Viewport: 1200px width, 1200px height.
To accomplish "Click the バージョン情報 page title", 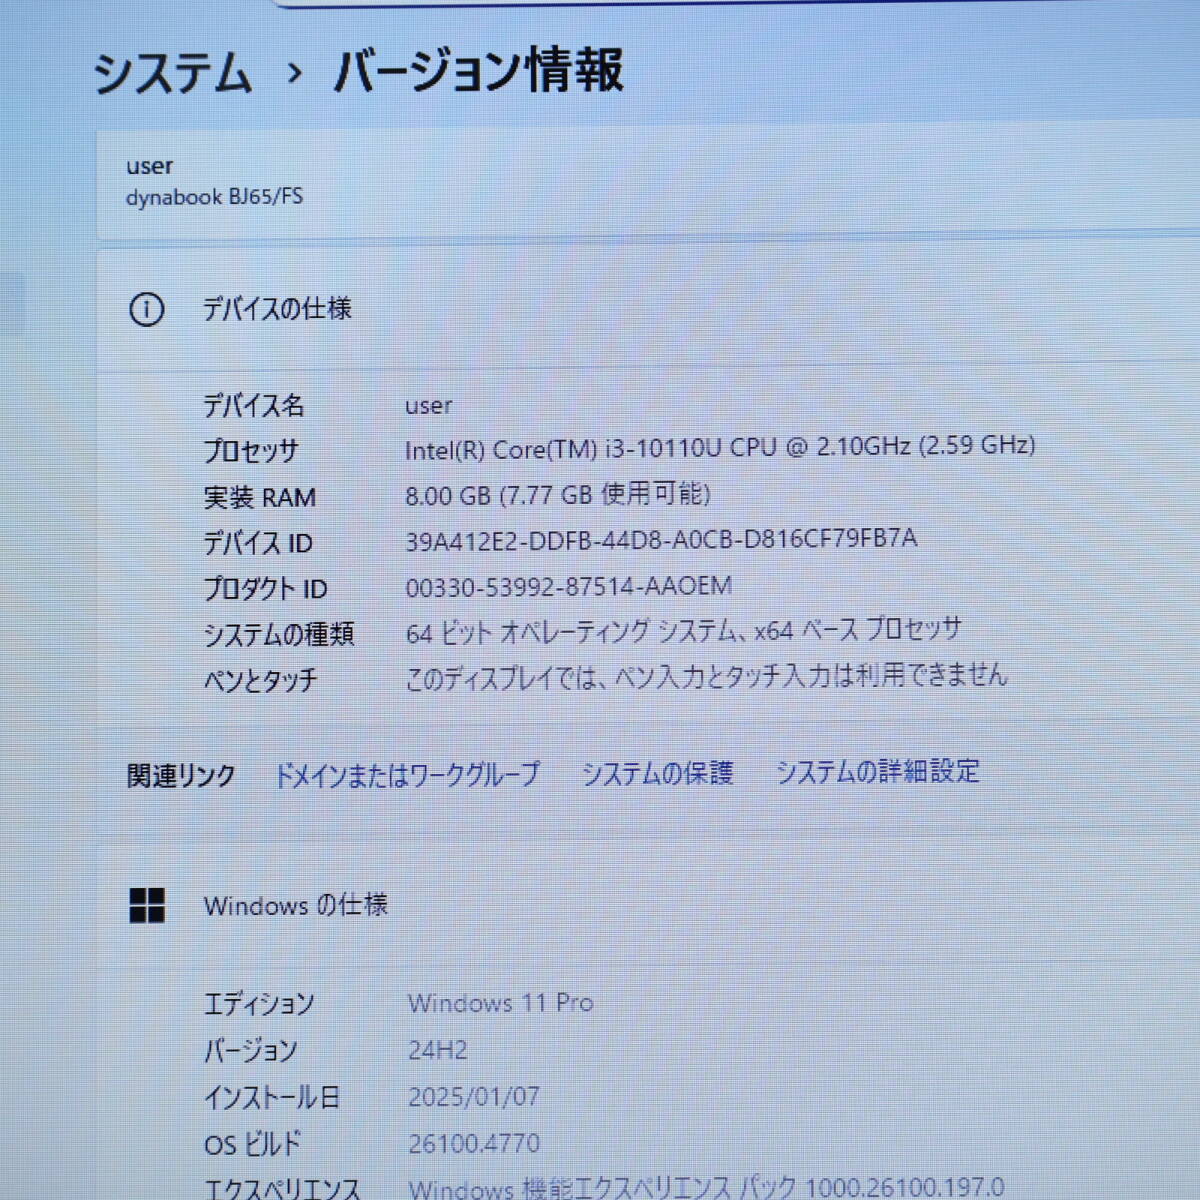I will pyautogui.click(x=478, y=71).
